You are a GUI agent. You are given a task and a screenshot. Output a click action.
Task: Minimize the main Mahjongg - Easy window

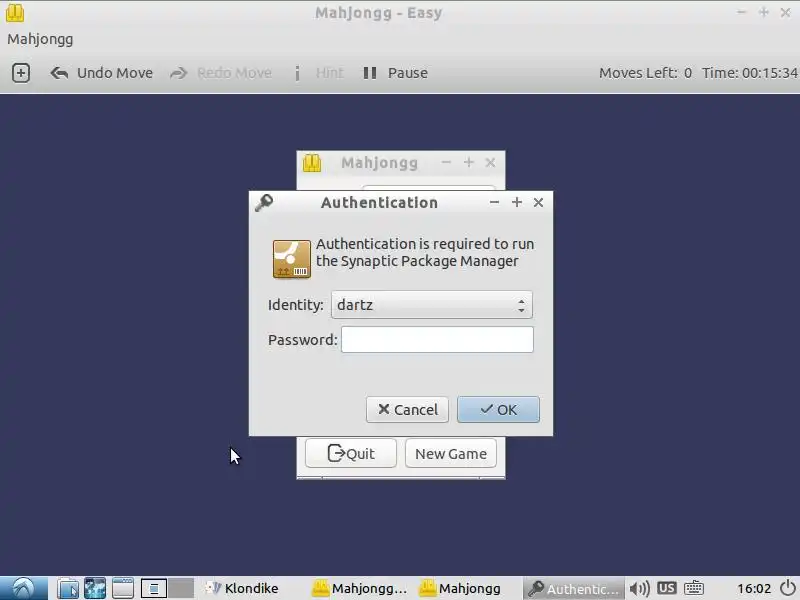point(741,13)
